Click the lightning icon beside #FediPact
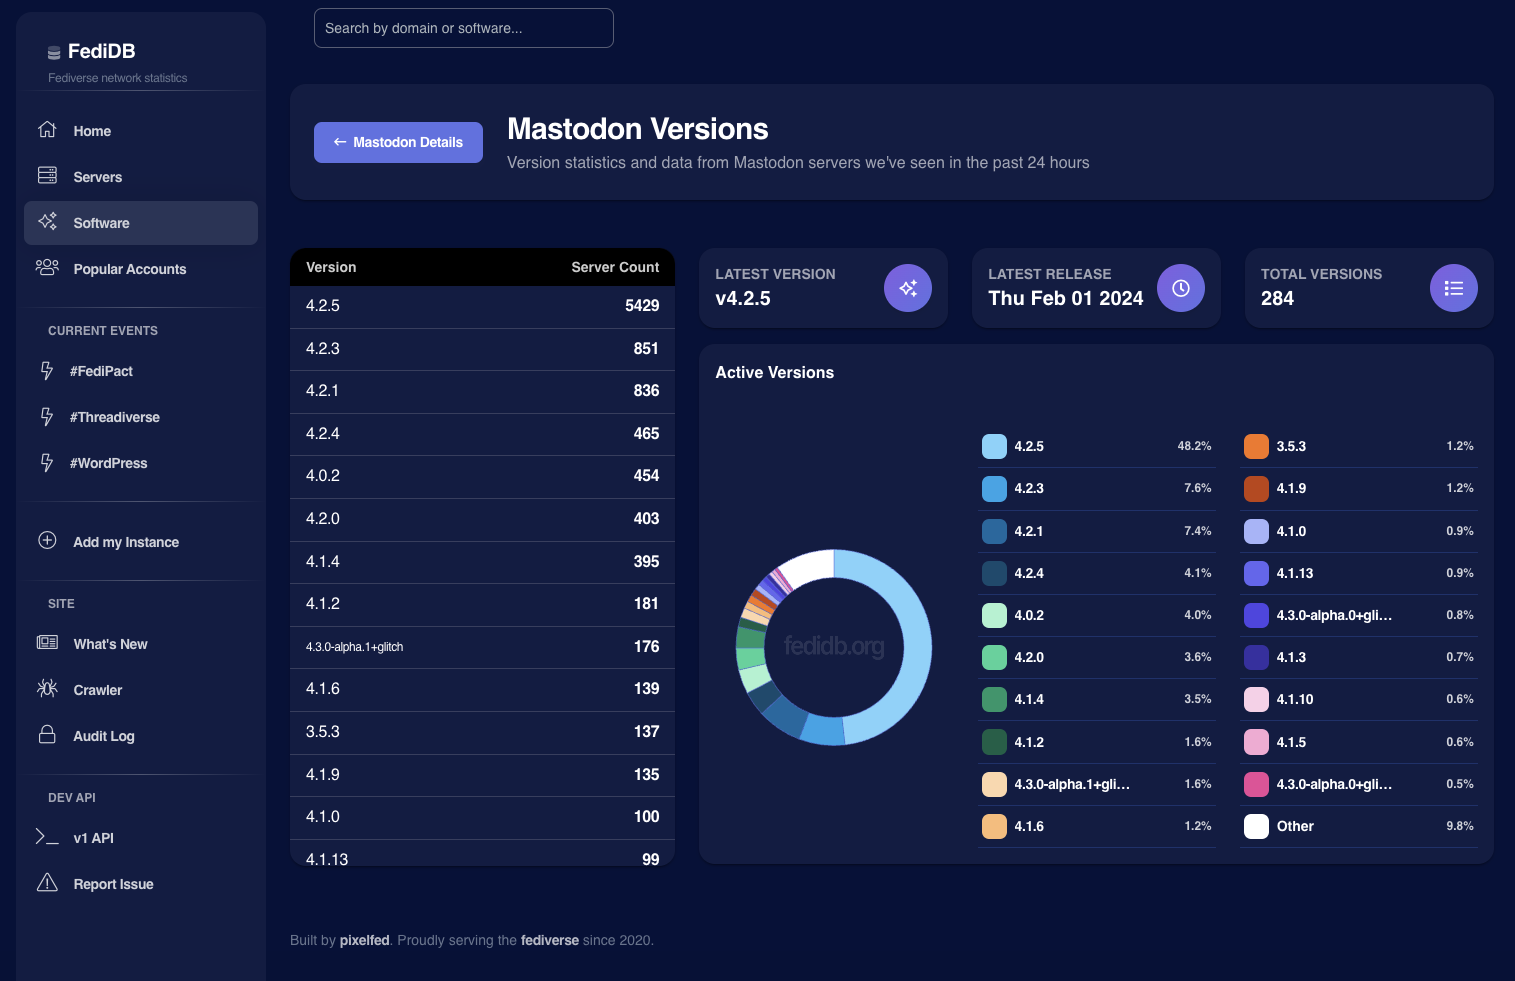 47,371
